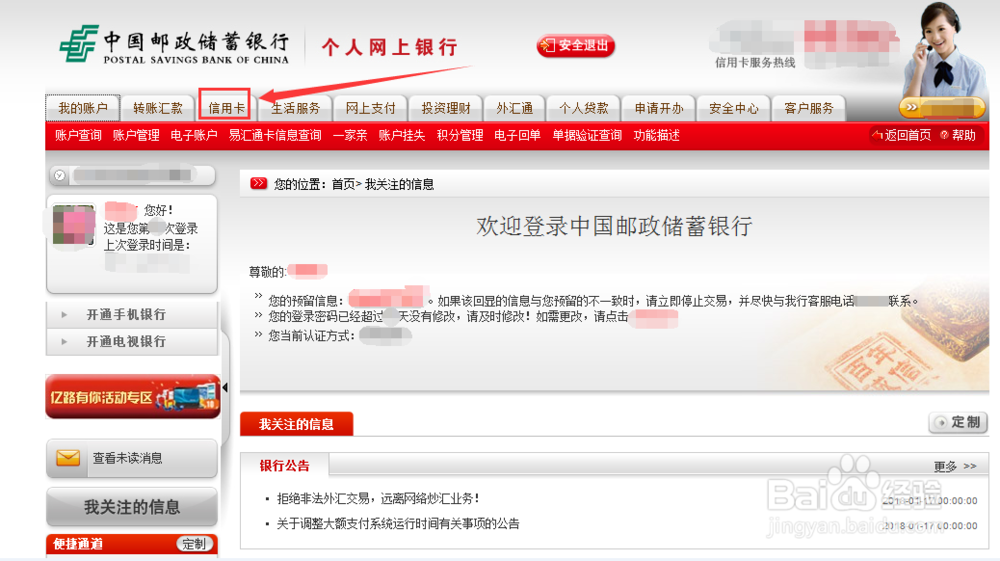Open the 安全中心 tab
Screen dimensions: 1000x561
click(733, 108)
